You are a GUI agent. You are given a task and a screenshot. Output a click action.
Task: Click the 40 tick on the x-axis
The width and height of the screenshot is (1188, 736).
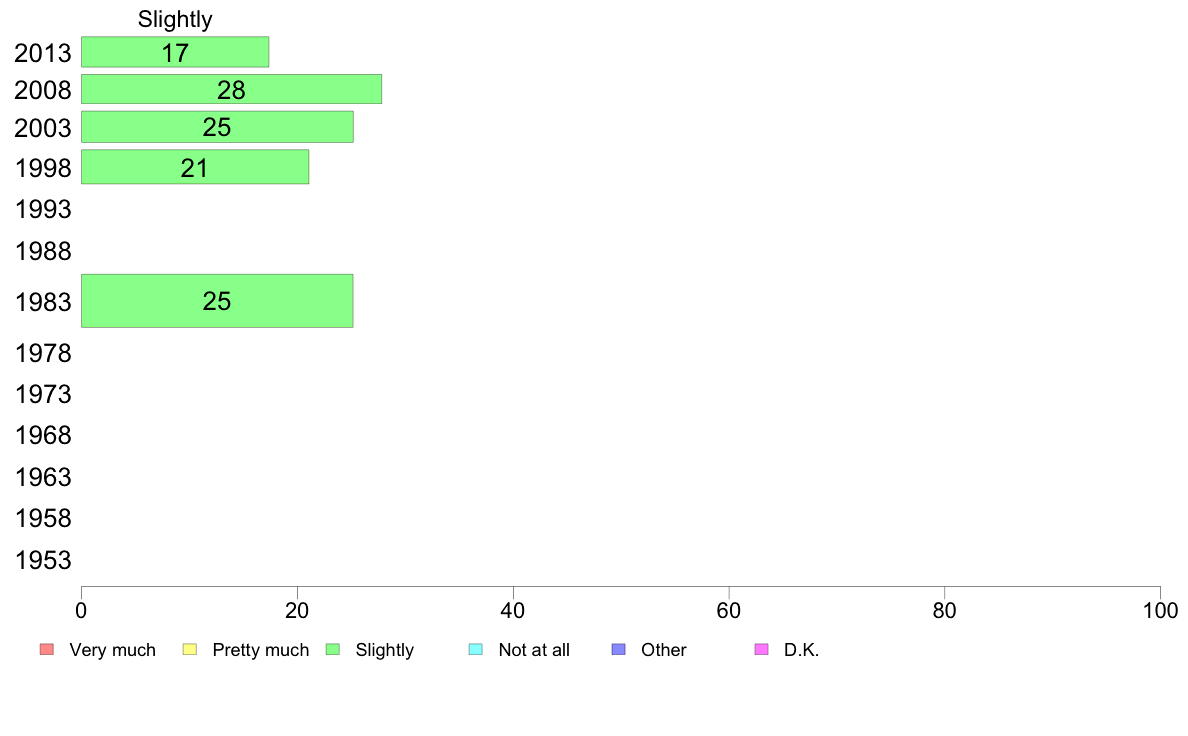(513, 610)
